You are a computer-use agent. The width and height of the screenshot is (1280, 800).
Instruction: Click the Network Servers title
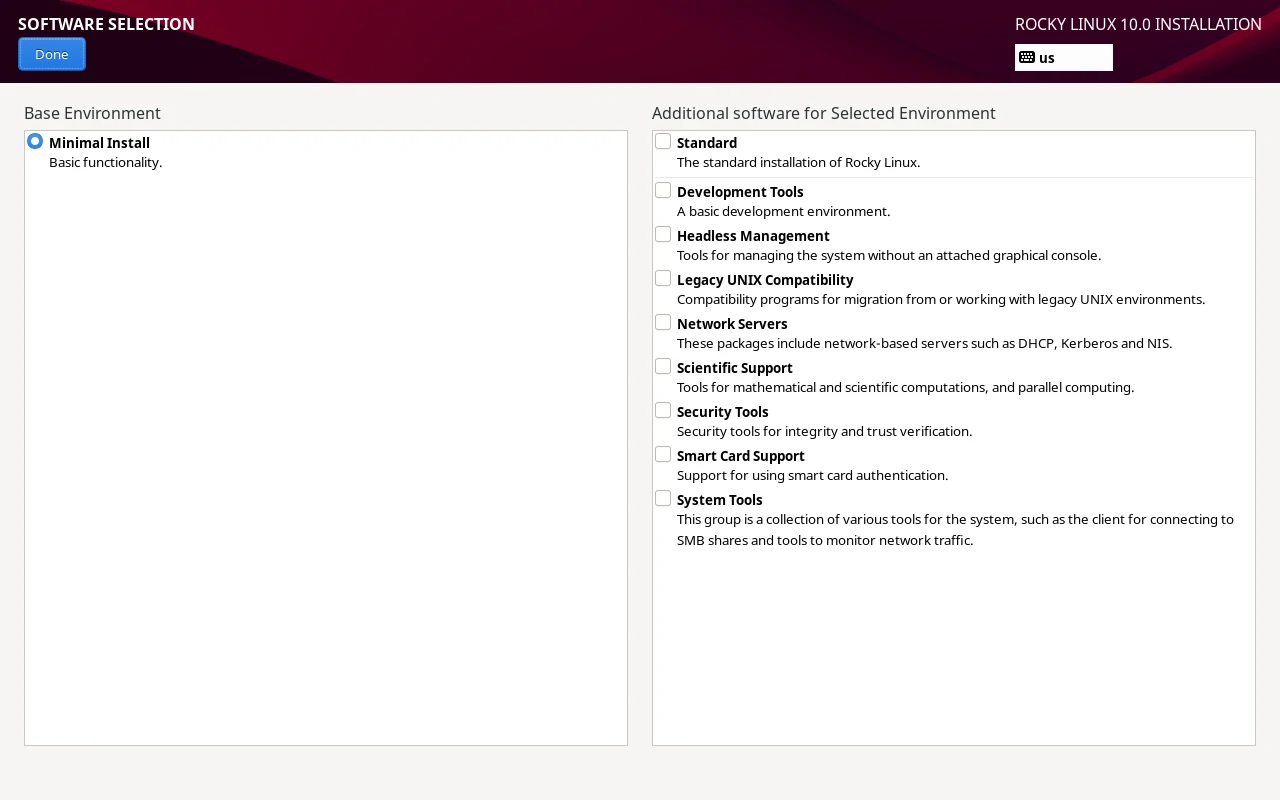pos(732,324)
